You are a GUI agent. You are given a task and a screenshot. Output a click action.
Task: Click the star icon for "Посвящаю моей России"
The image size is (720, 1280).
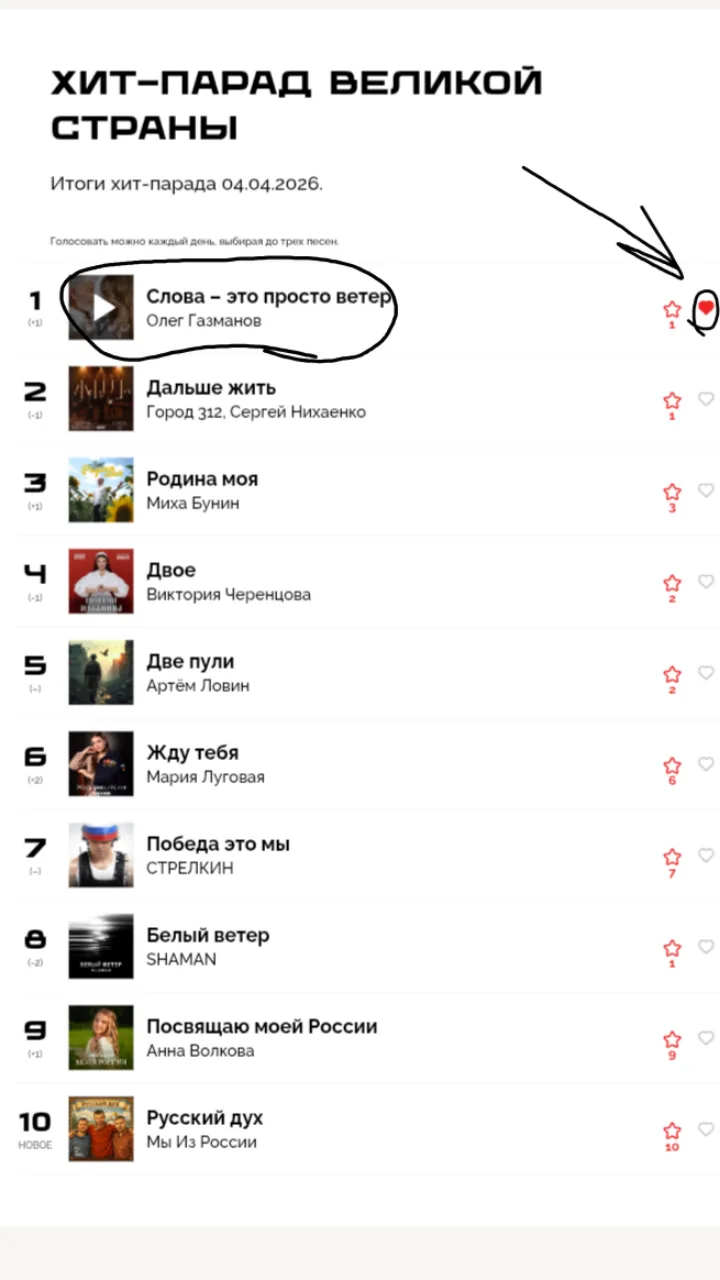tap(672, 1039)
